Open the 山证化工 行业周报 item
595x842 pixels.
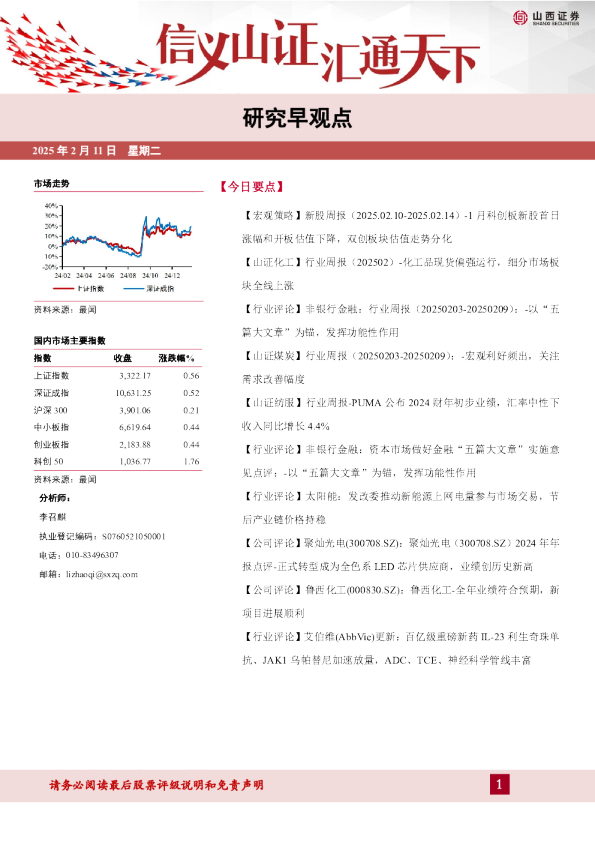401,274
